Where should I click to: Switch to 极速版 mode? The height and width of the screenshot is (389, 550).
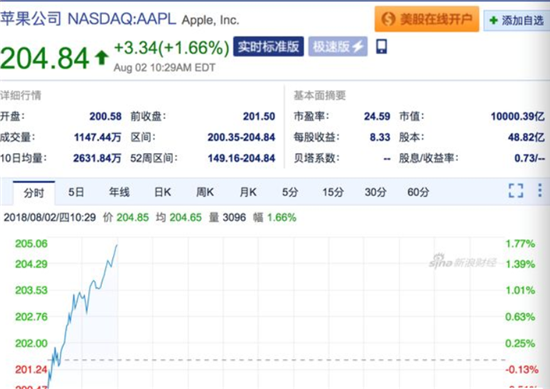pos(338,46)
